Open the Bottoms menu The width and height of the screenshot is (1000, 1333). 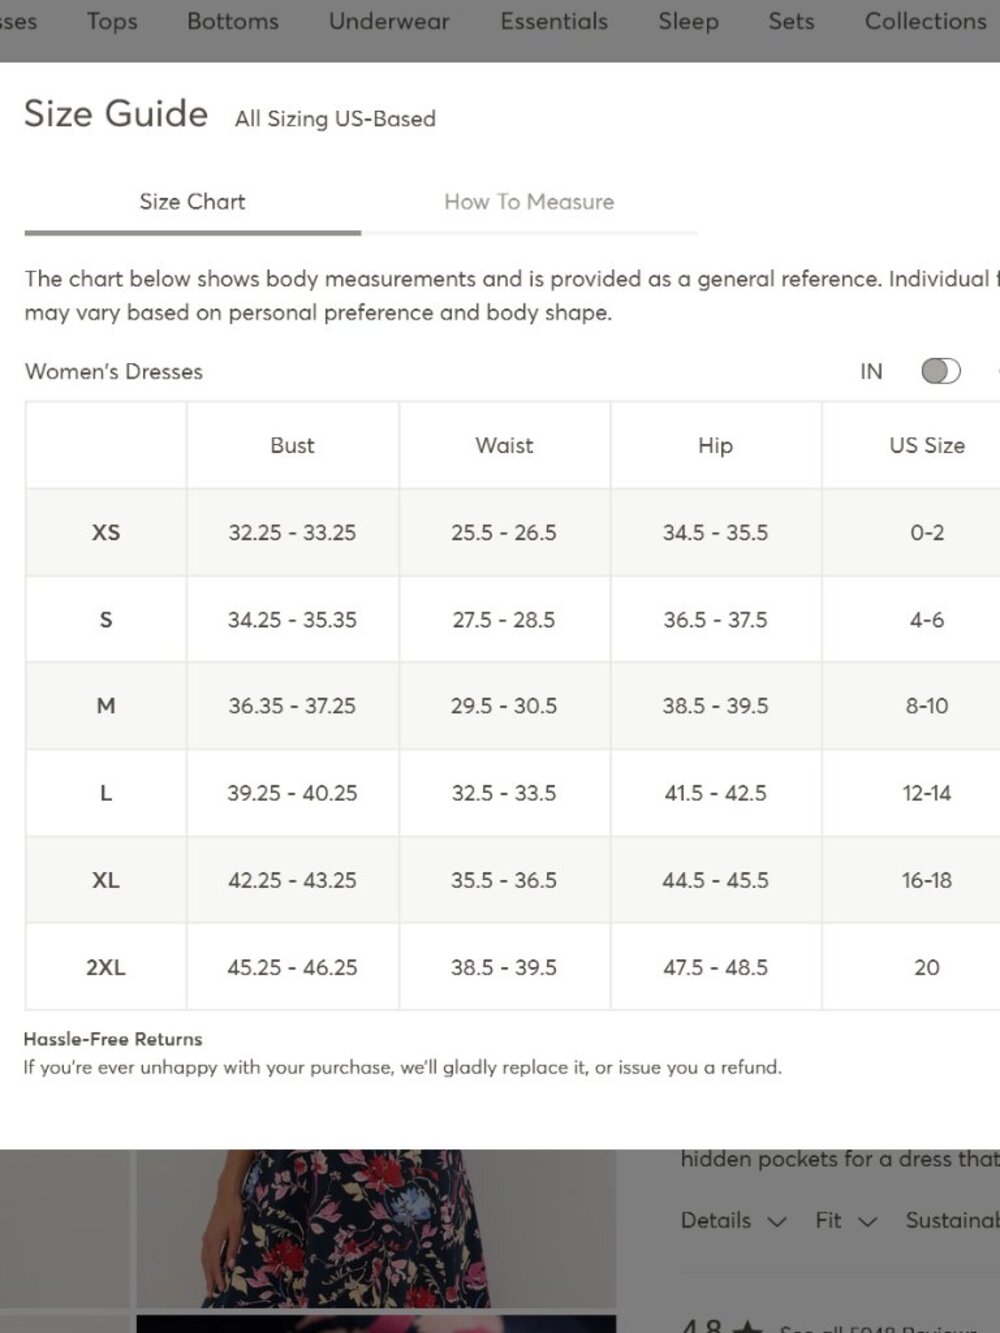233,21
